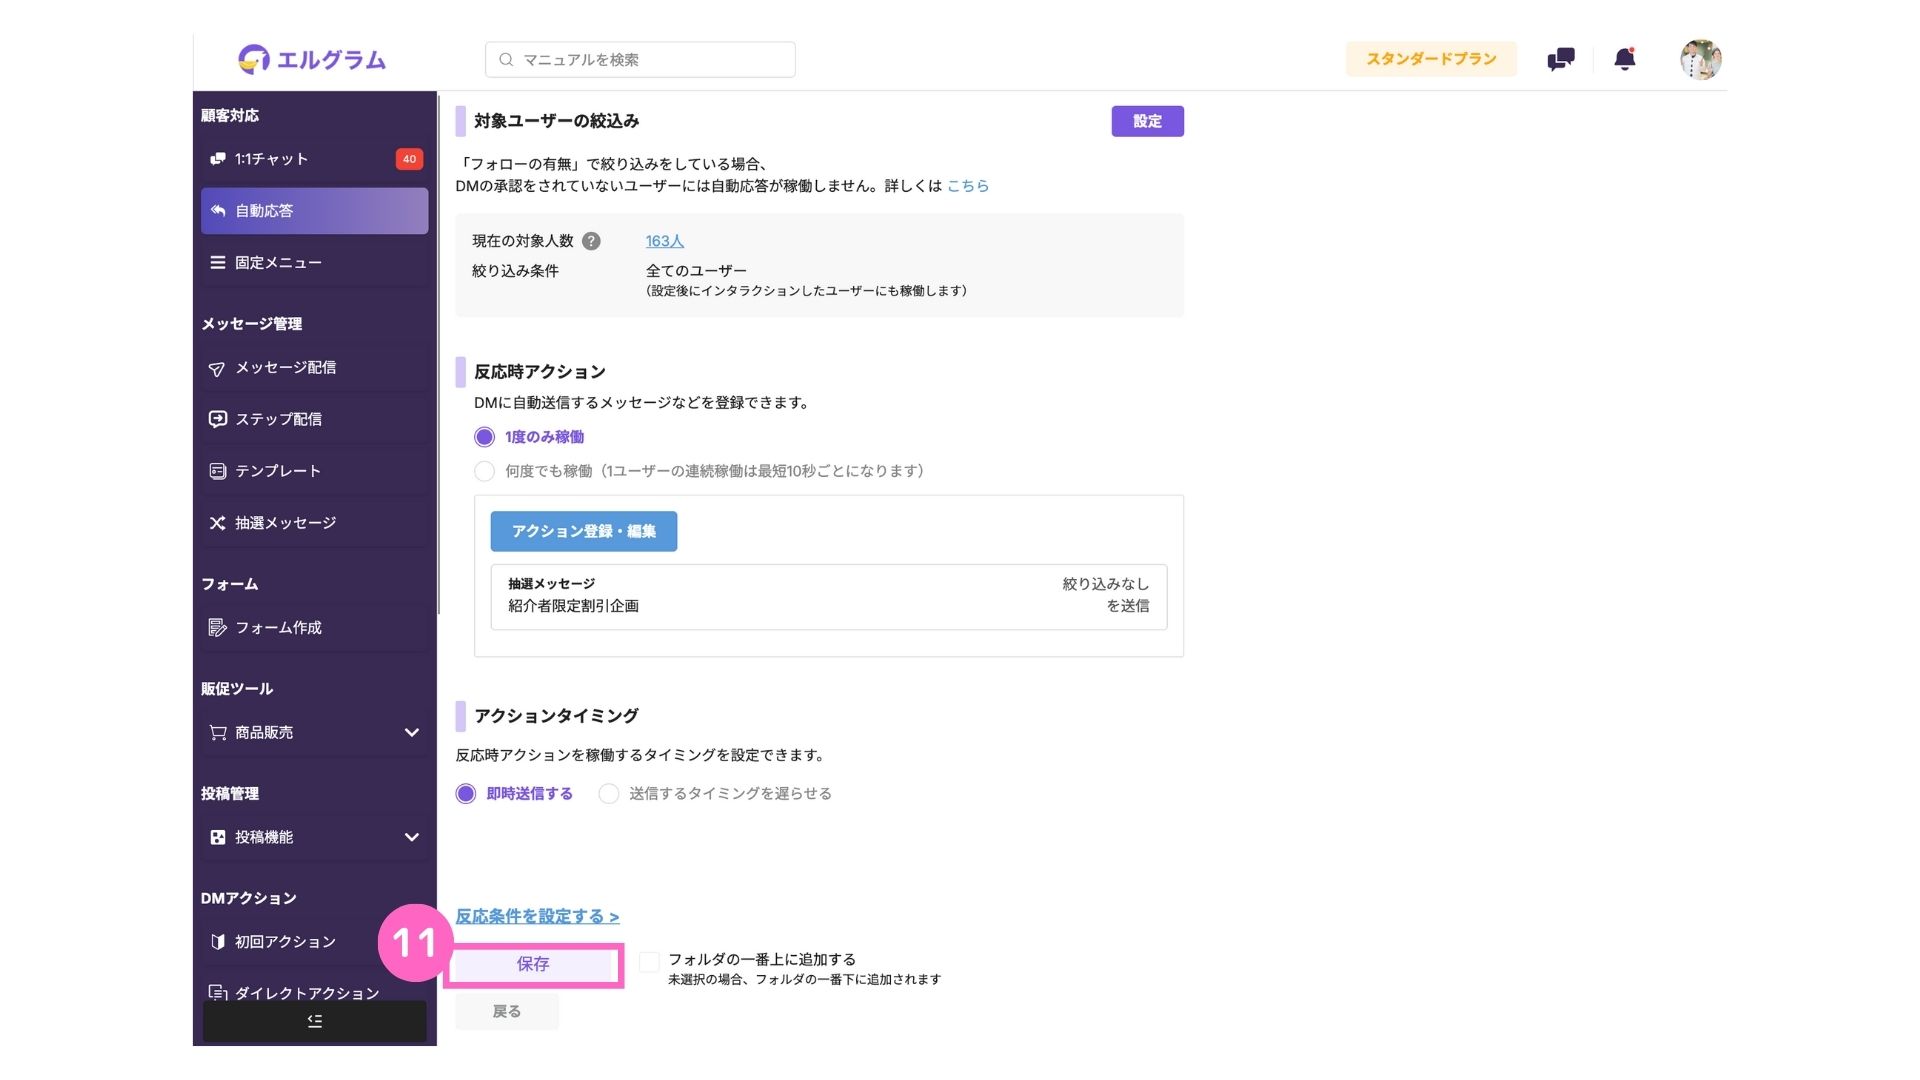This screenshot has width=1920, height=1080.
Task: Follow the こちら link
Action: click(x=967, y=186)
